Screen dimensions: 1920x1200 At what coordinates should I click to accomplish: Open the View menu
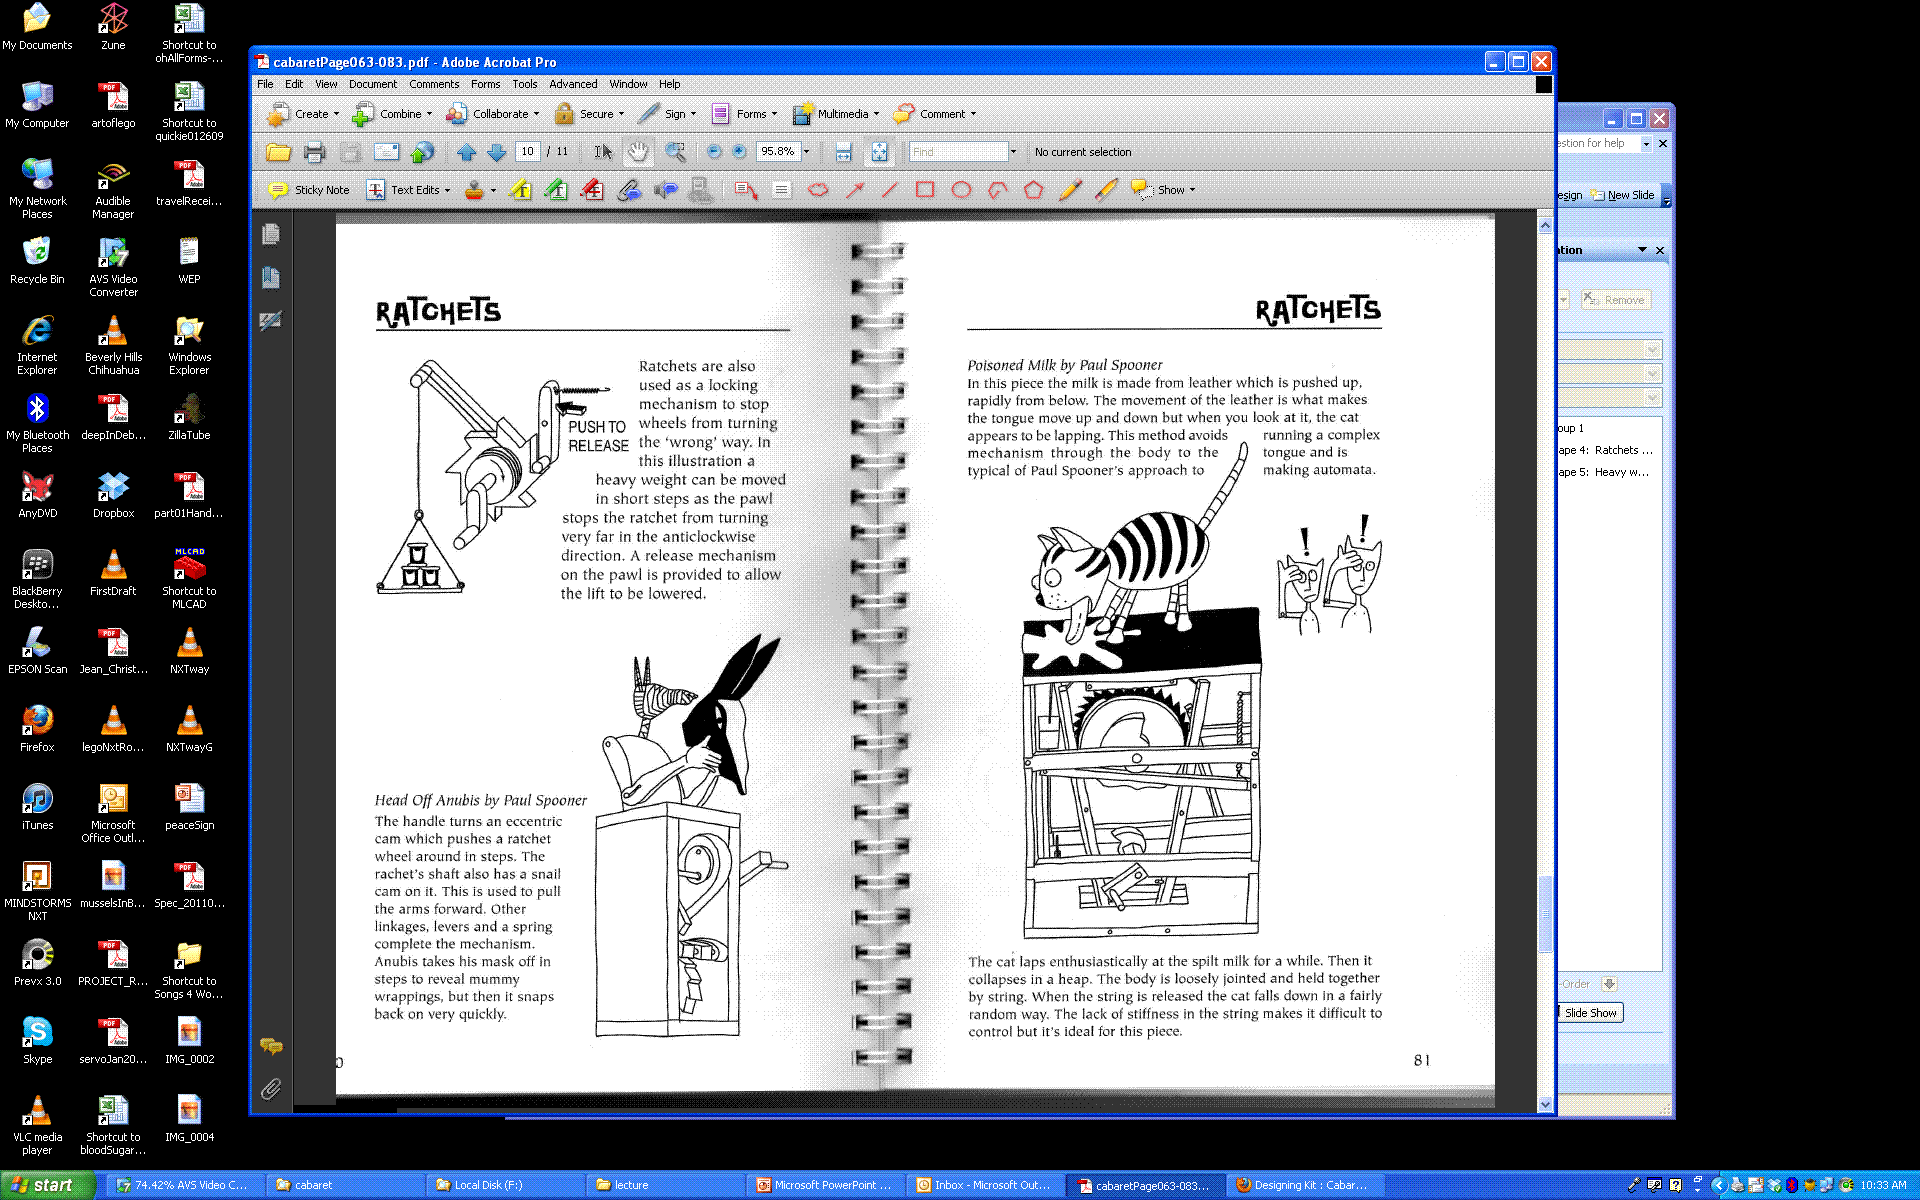[x=326, y=84]
